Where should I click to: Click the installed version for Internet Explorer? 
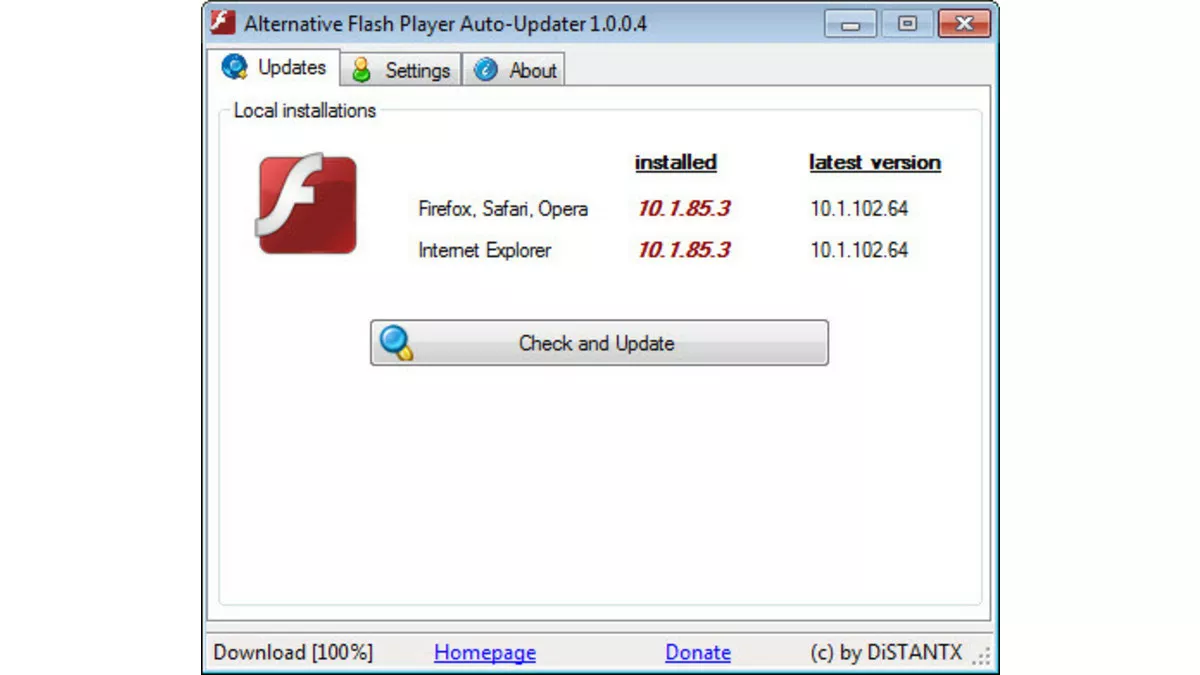click(683, 249)
